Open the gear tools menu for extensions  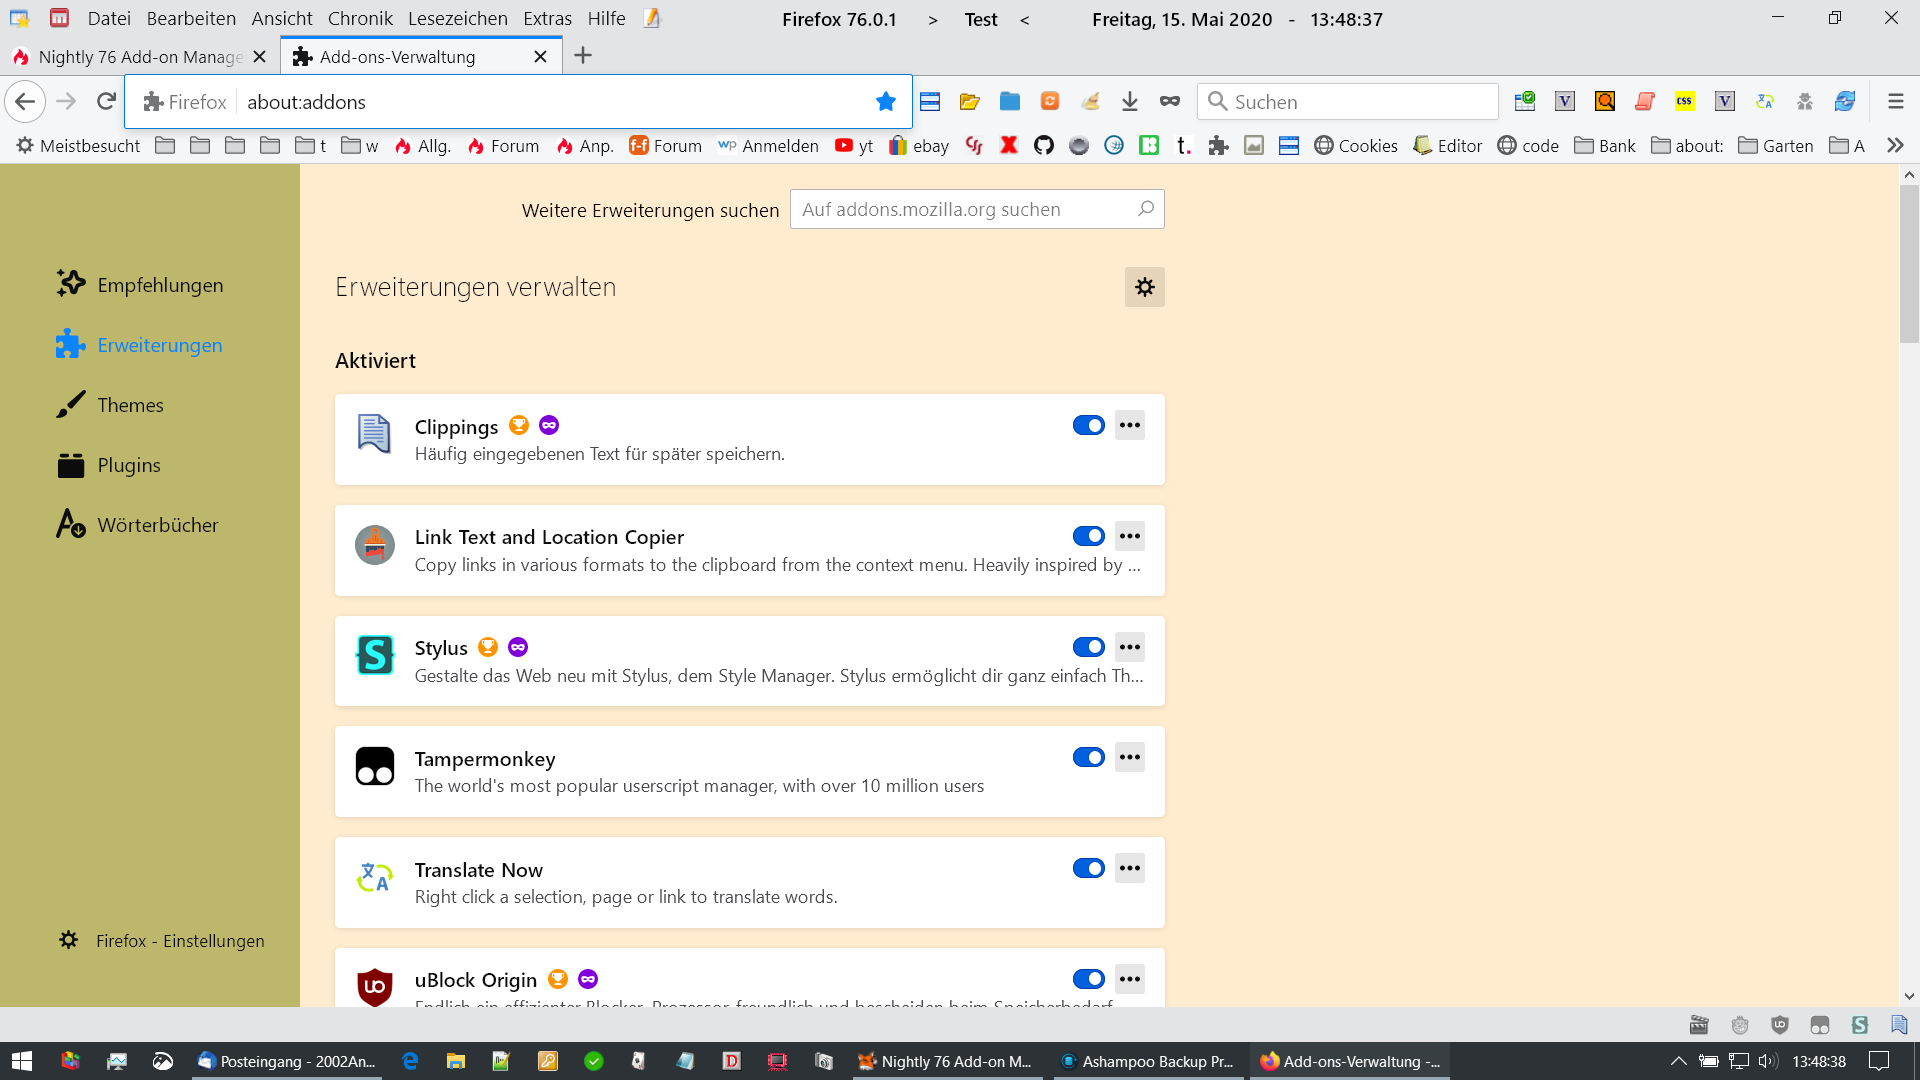coord(1144,287)
